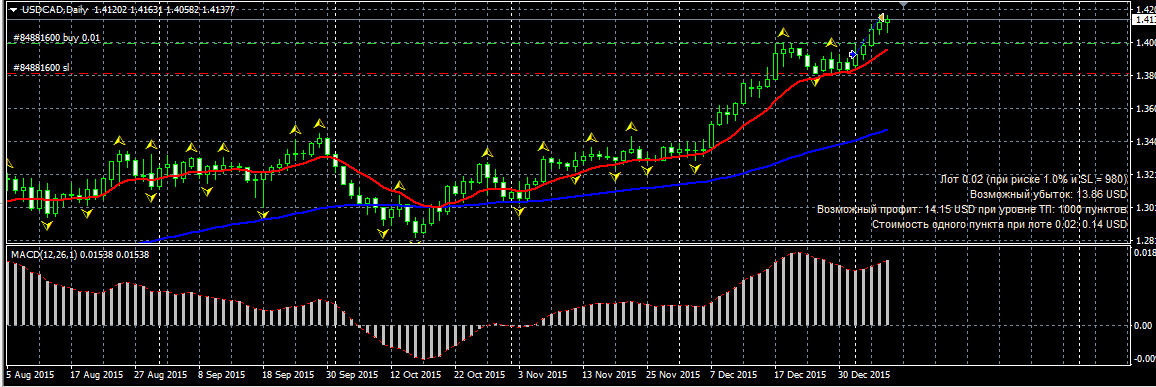Click the '17 Dec 2015' date label
This screenshot has width=1156, height=387.
[x=801, y=374]
